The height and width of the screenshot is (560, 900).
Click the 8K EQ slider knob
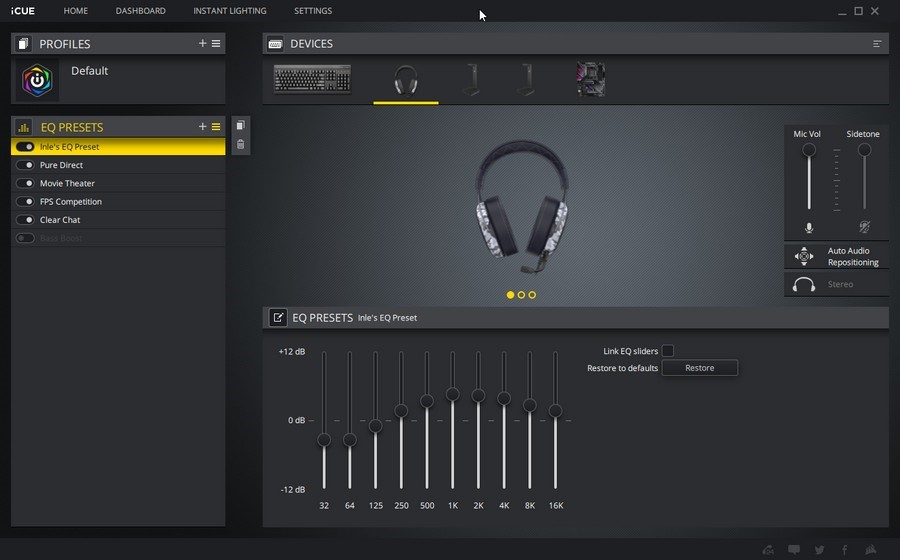[x=529, y=406]
